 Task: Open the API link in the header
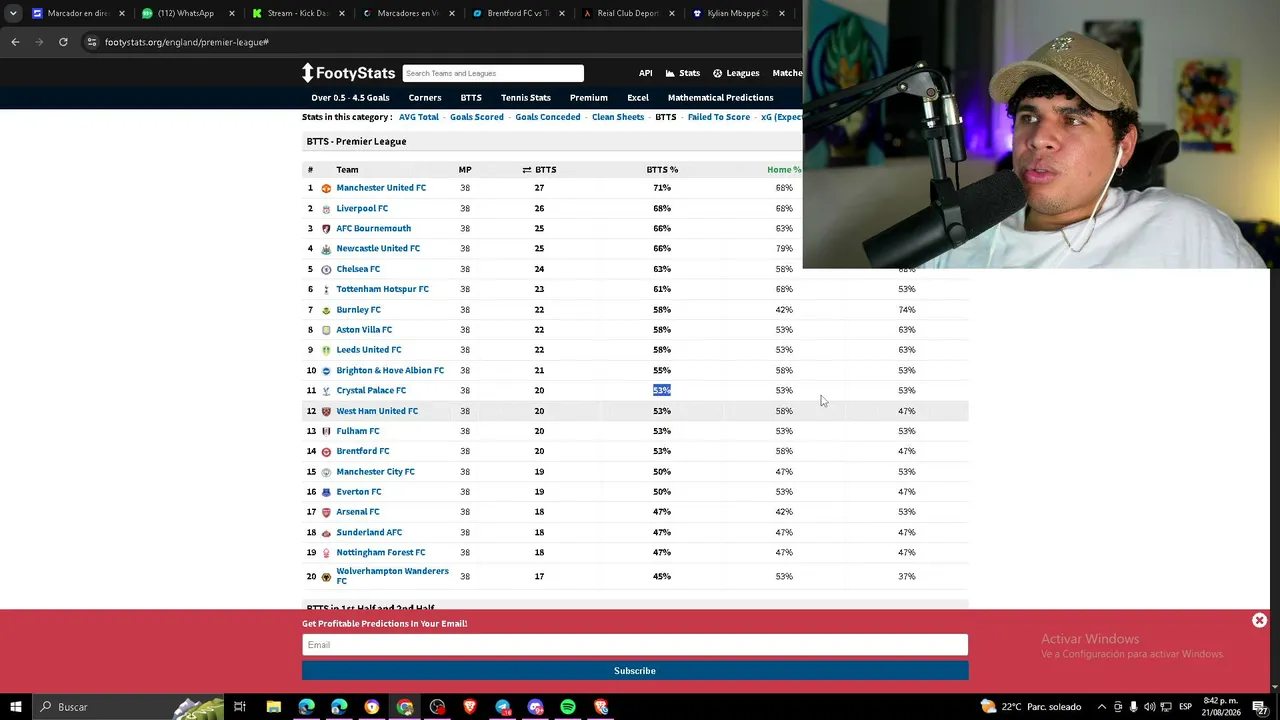[646, 73]
